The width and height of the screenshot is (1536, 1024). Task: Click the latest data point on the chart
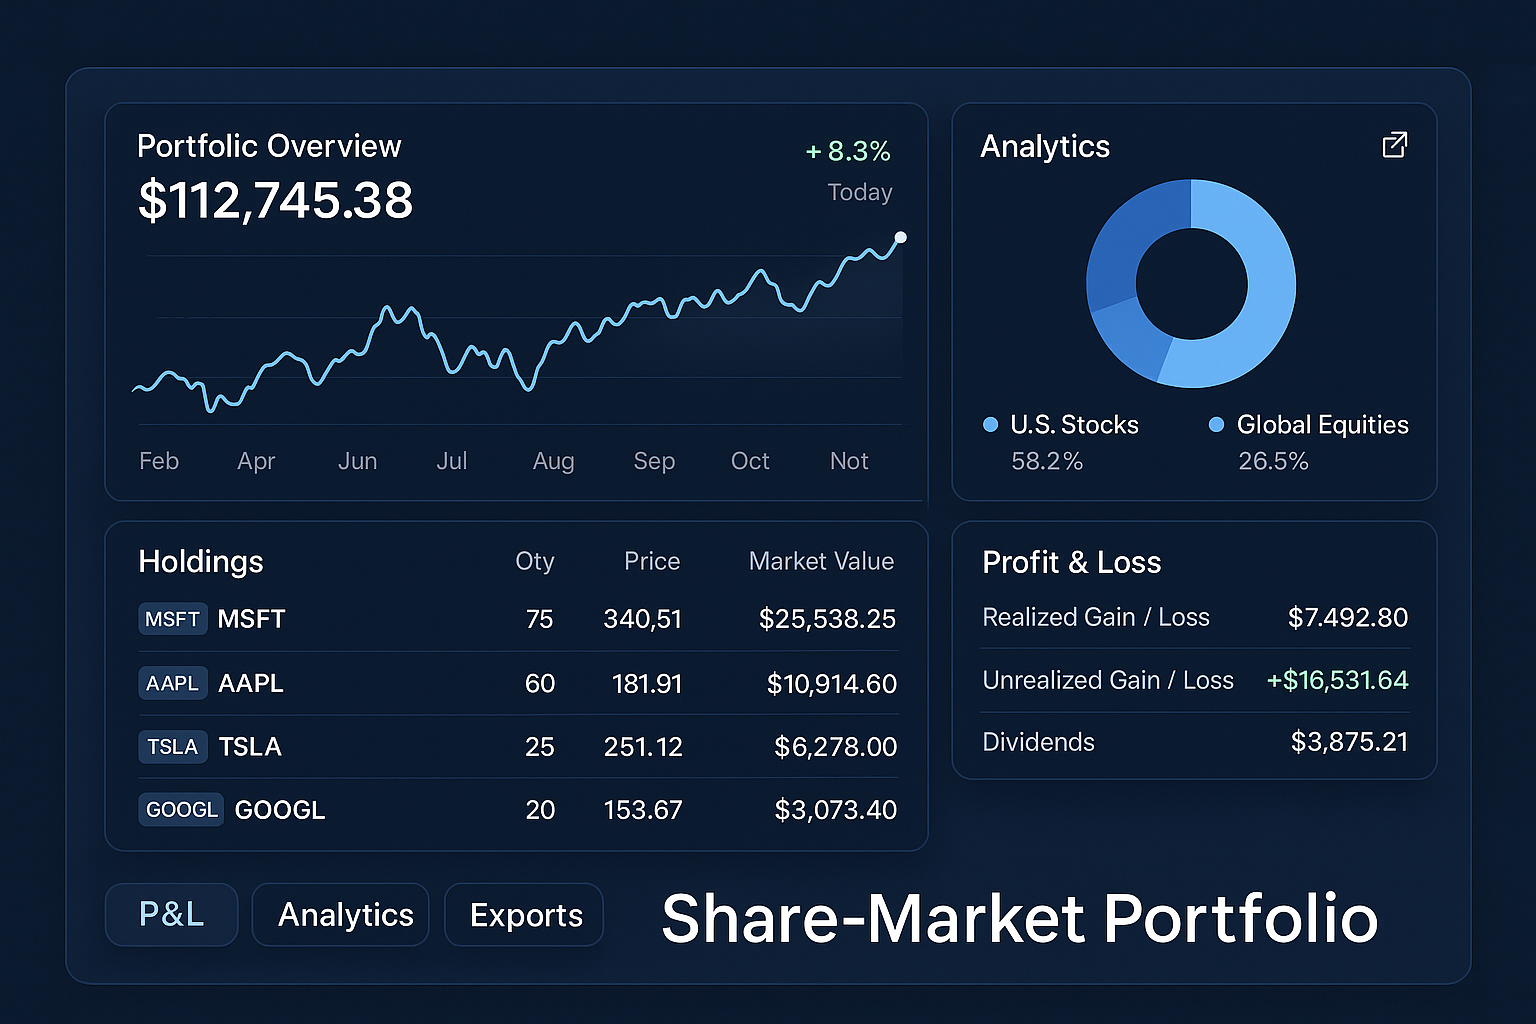899,237
